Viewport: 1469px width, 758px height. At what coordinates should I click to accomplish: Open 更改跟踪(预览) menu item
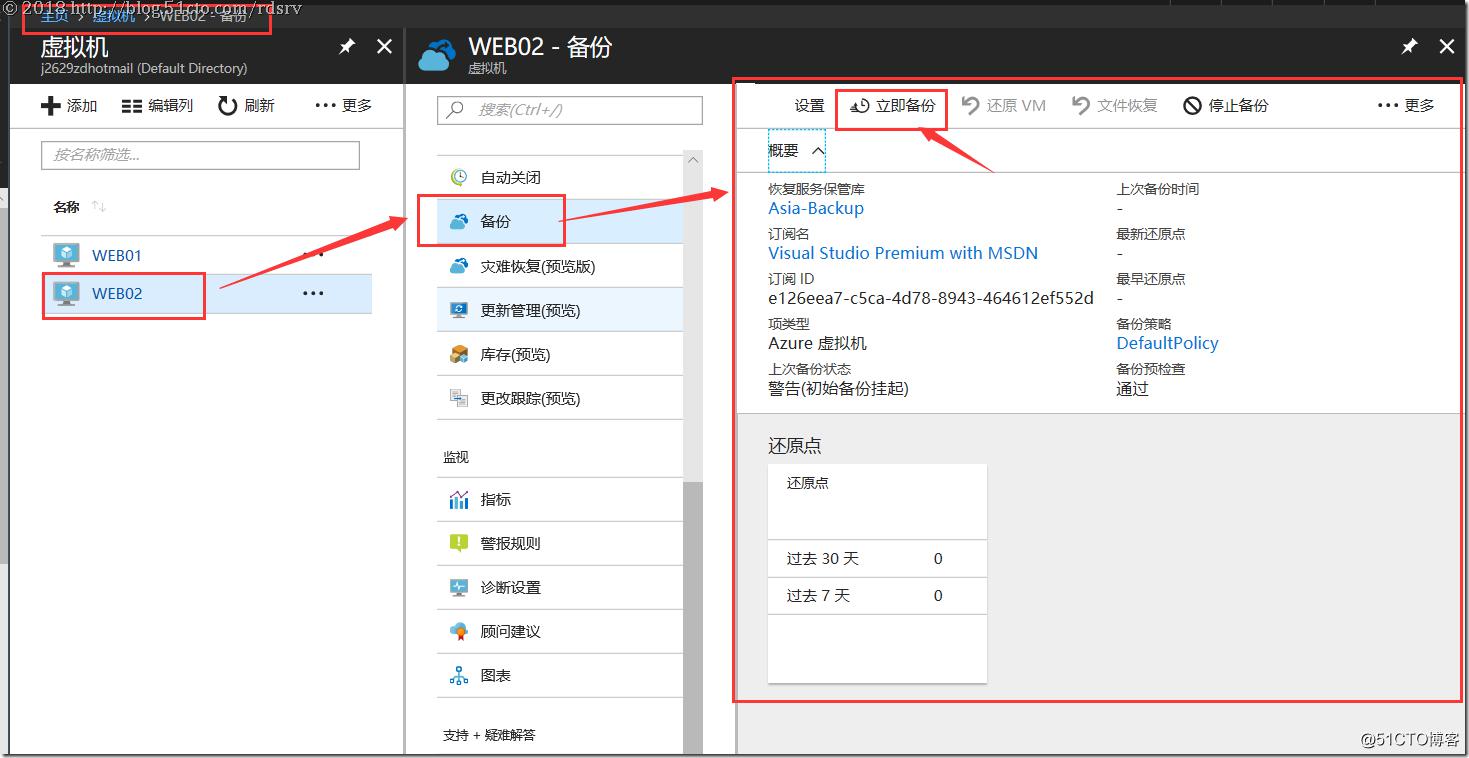(x=560, y=398)
